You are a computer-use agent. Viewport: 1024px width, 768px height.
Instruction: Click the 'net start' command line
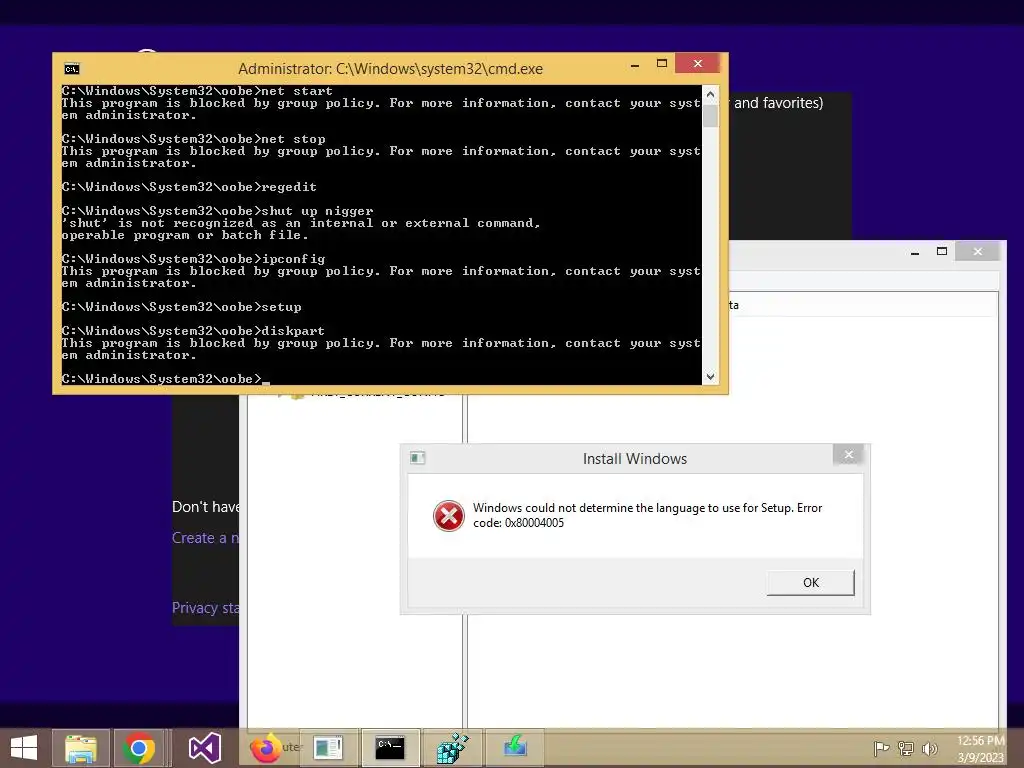coord(197,91)
